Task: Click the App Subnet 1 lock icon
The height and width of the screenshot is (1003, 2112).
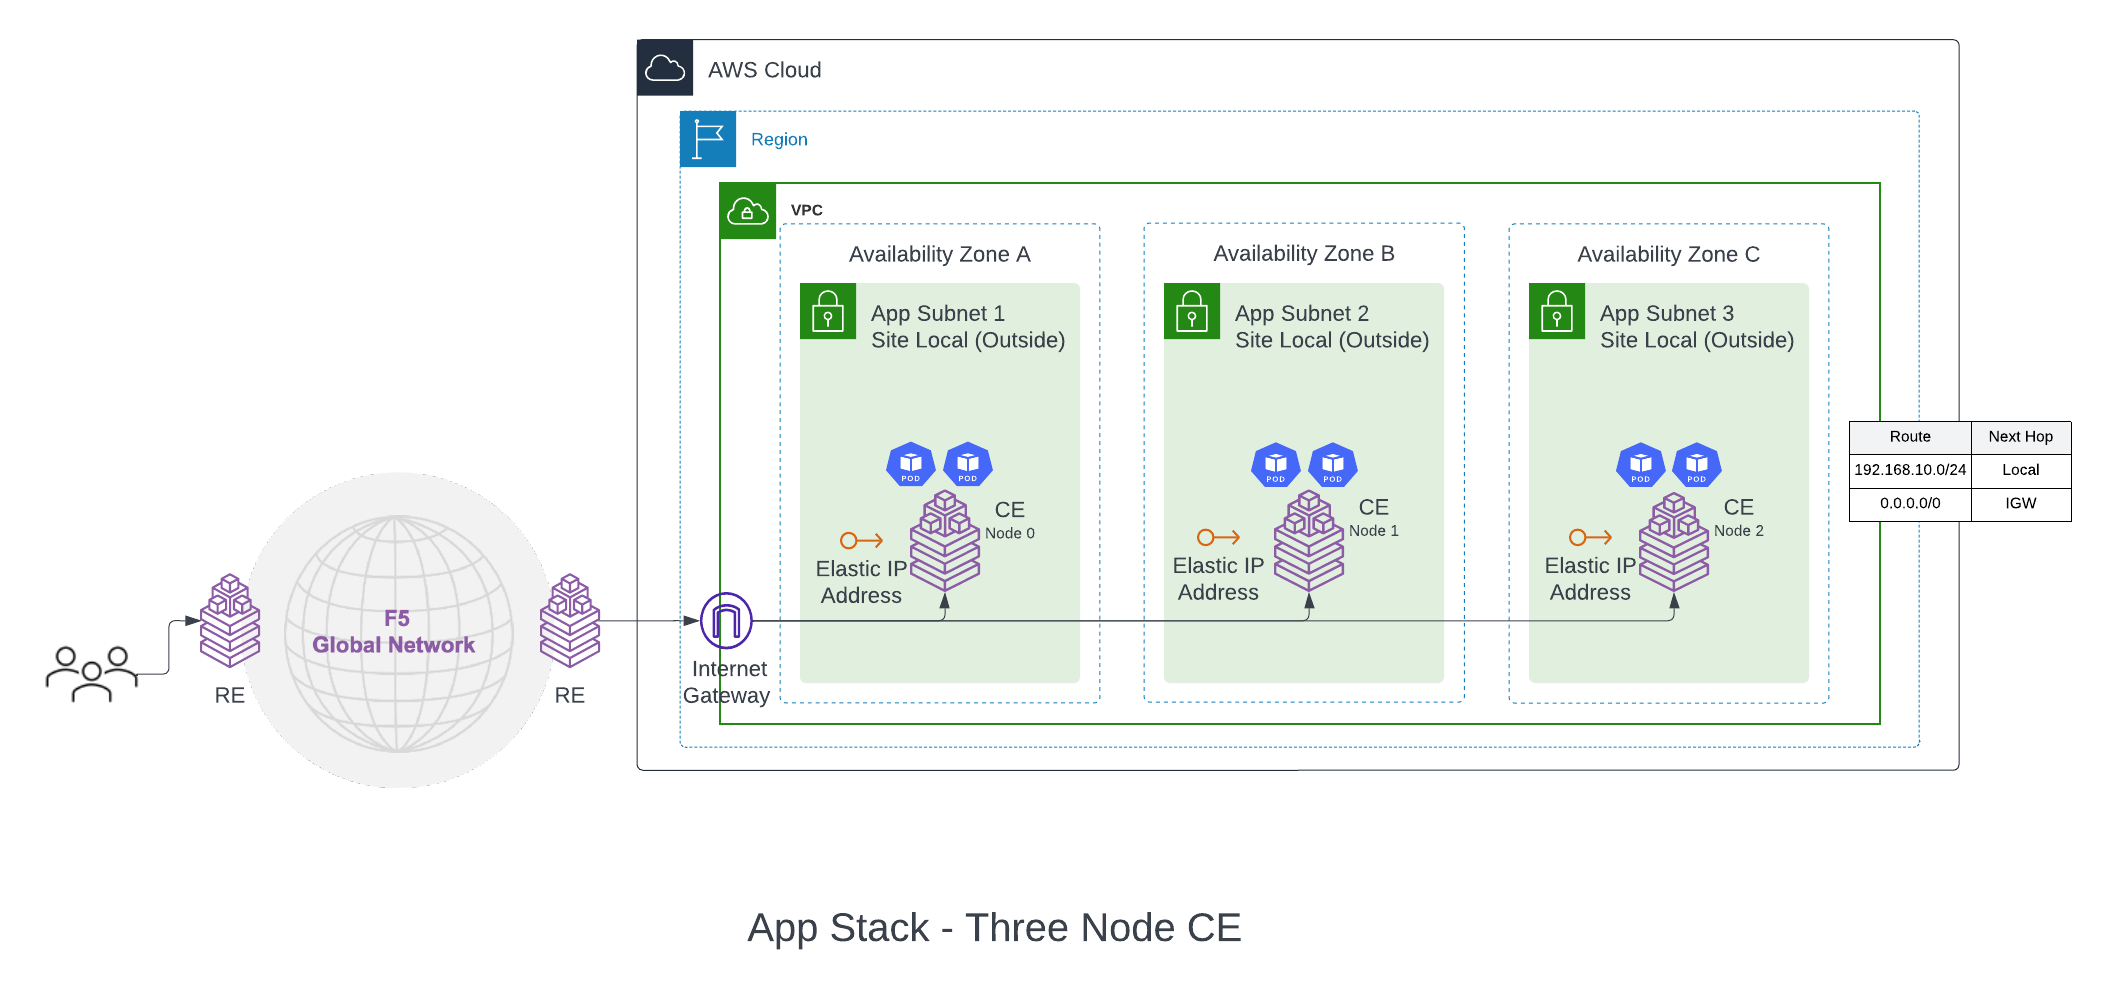Action: pos(827,310)
